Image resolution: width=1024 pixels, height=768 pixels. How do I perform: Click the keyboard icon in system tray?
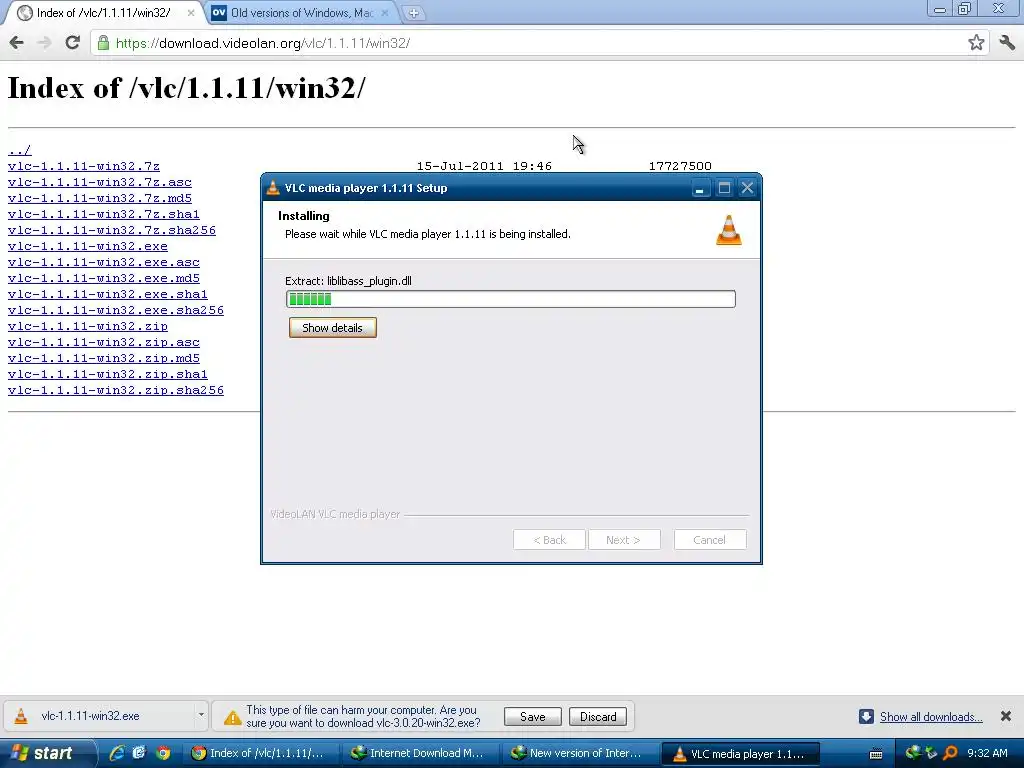click(876, 754)
